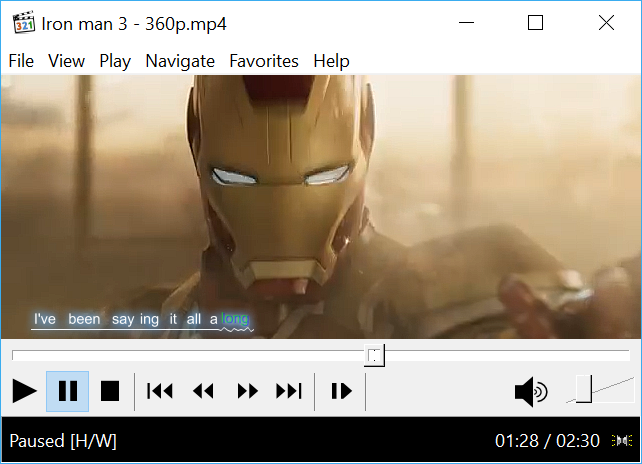Click the volume slider handle

584,391
